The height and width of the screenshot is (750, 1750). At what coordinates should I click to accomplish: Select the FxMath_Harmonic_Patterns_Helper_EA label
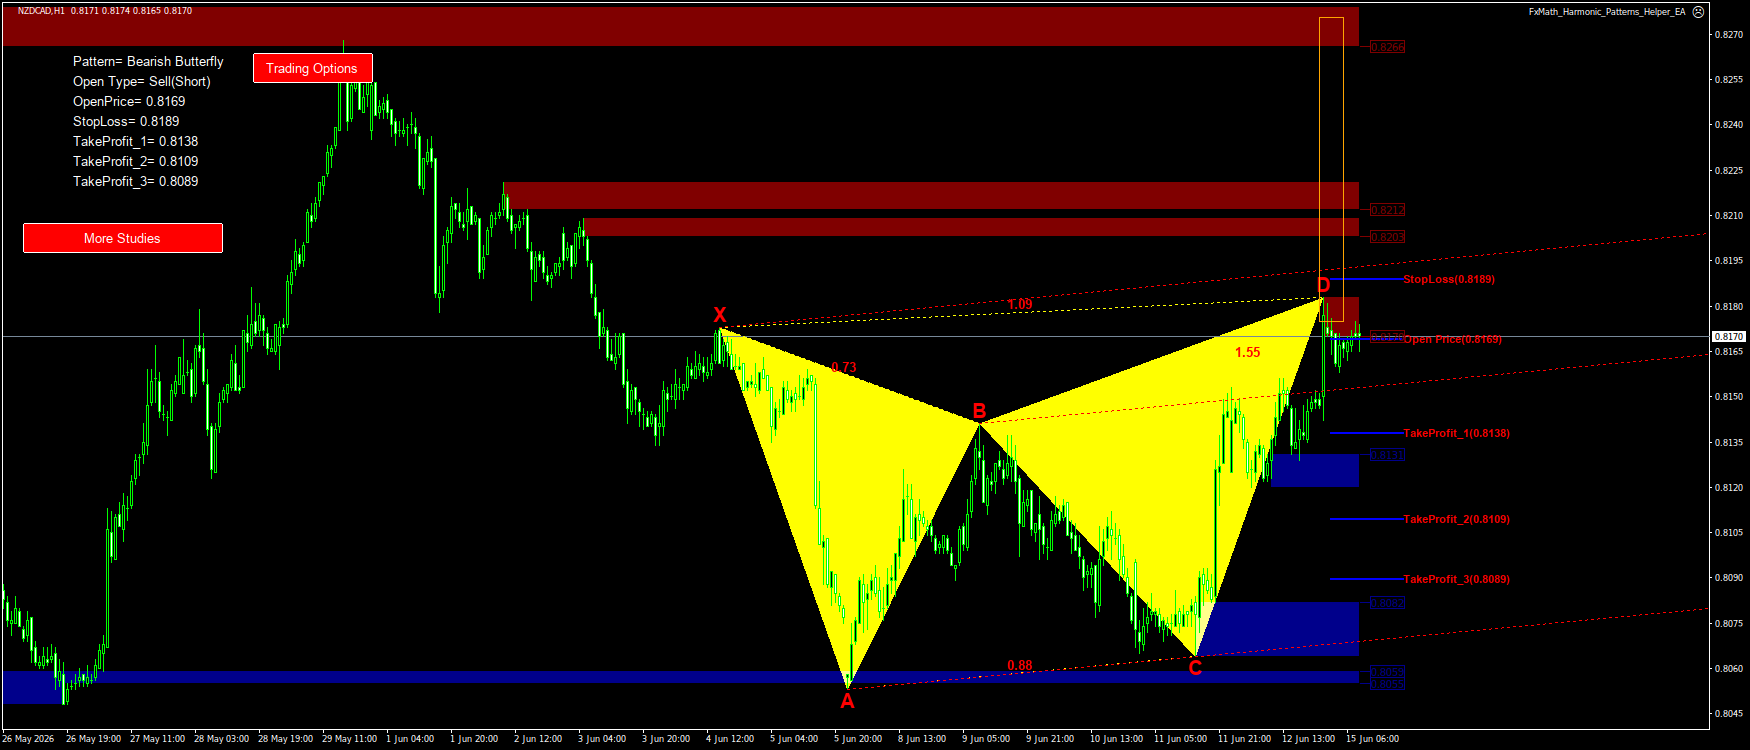pos(1607,12)
